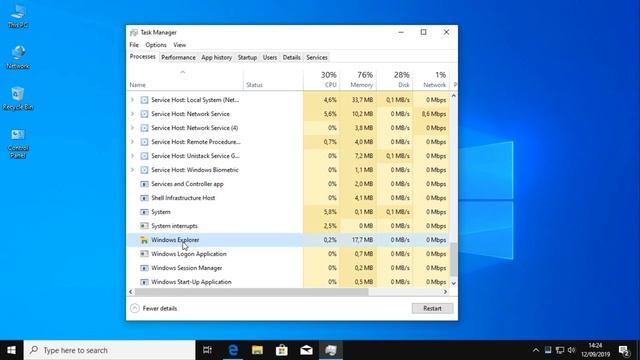Switch to the Services tab
Image resolution: width=640 pixels, height=360 pixels.
tap(317, 58)
